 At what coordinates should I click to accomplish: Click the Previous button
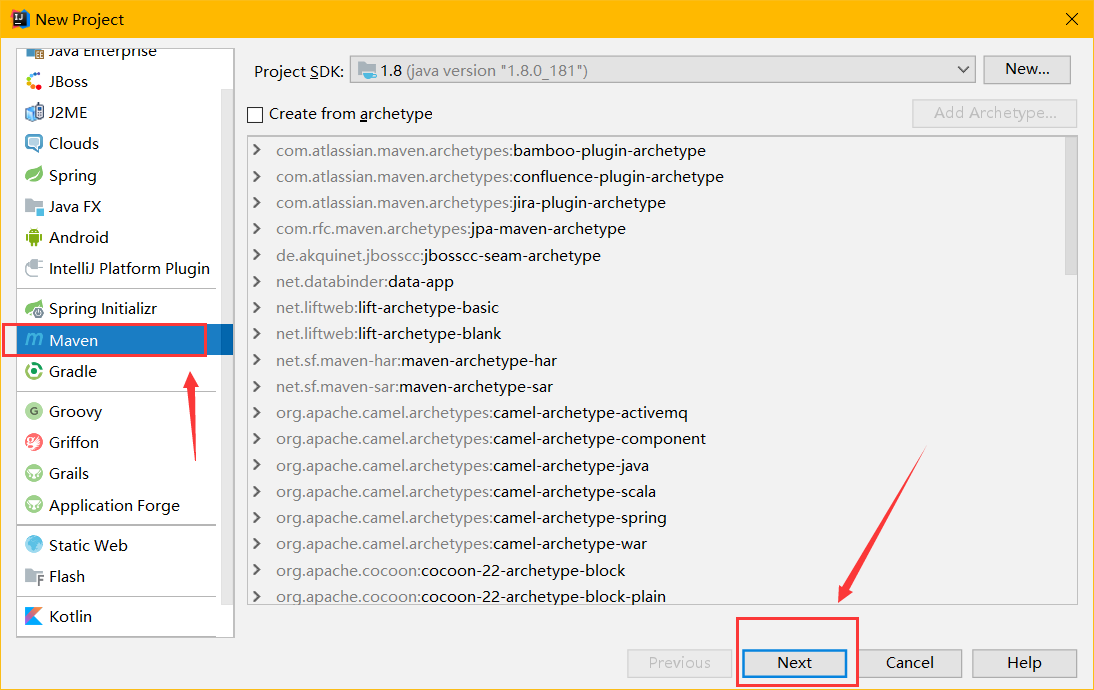[679, 663]
